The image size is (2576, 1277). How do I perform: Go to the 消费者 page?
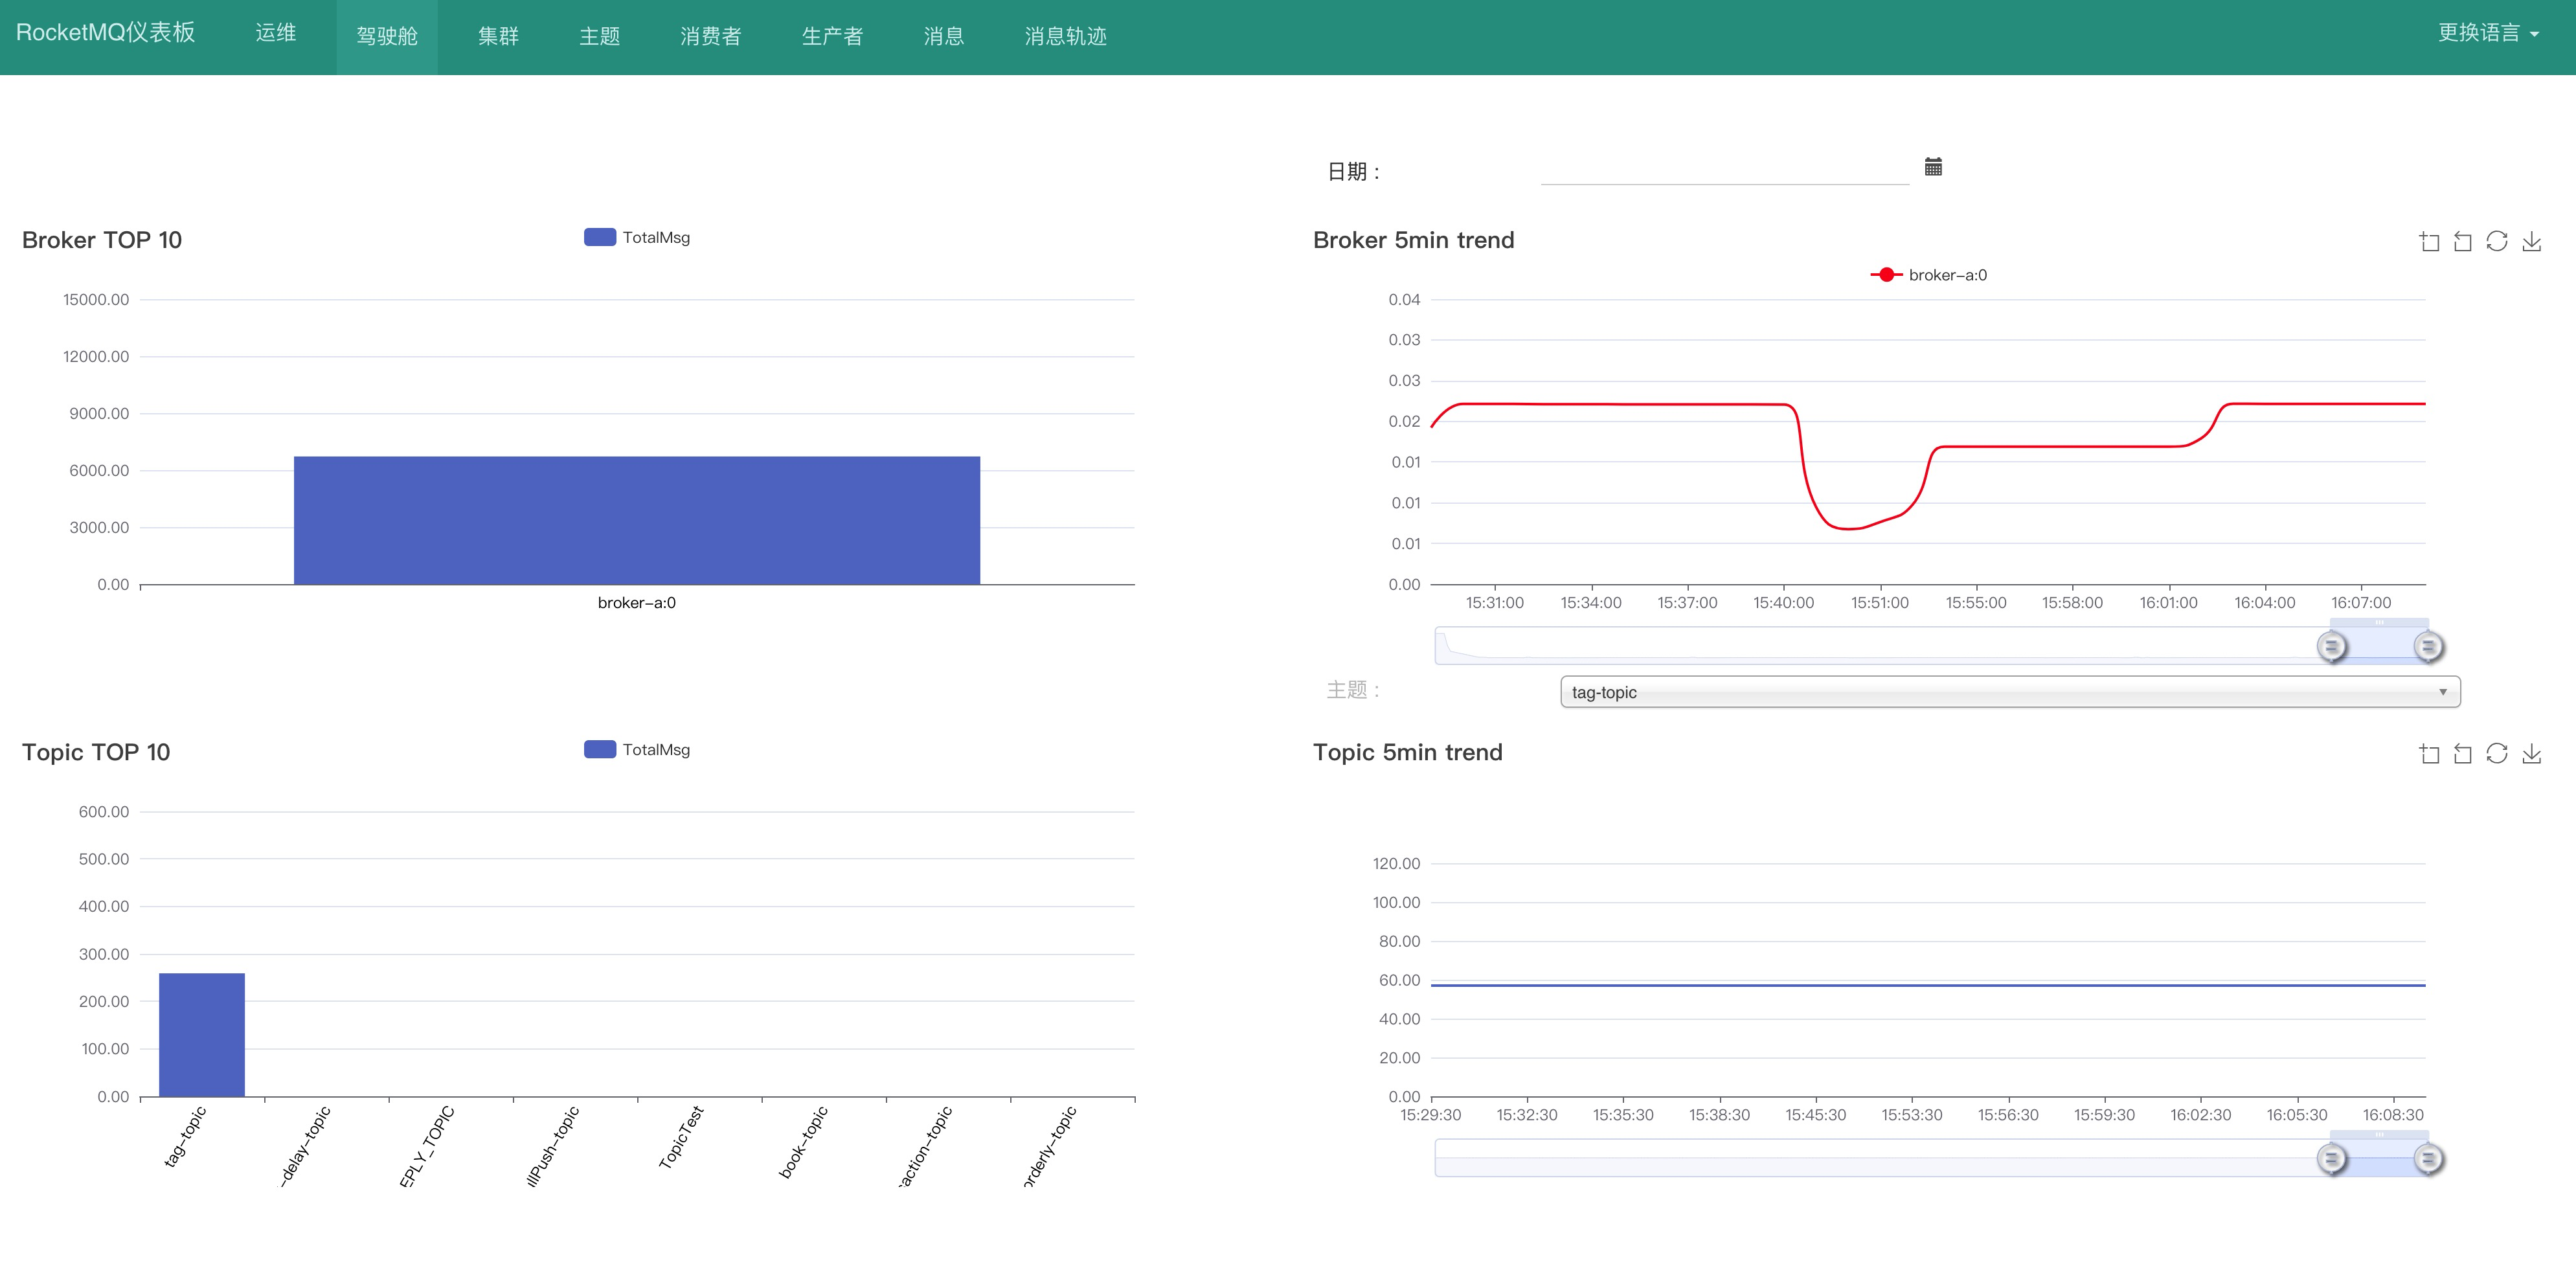(710, 37)
